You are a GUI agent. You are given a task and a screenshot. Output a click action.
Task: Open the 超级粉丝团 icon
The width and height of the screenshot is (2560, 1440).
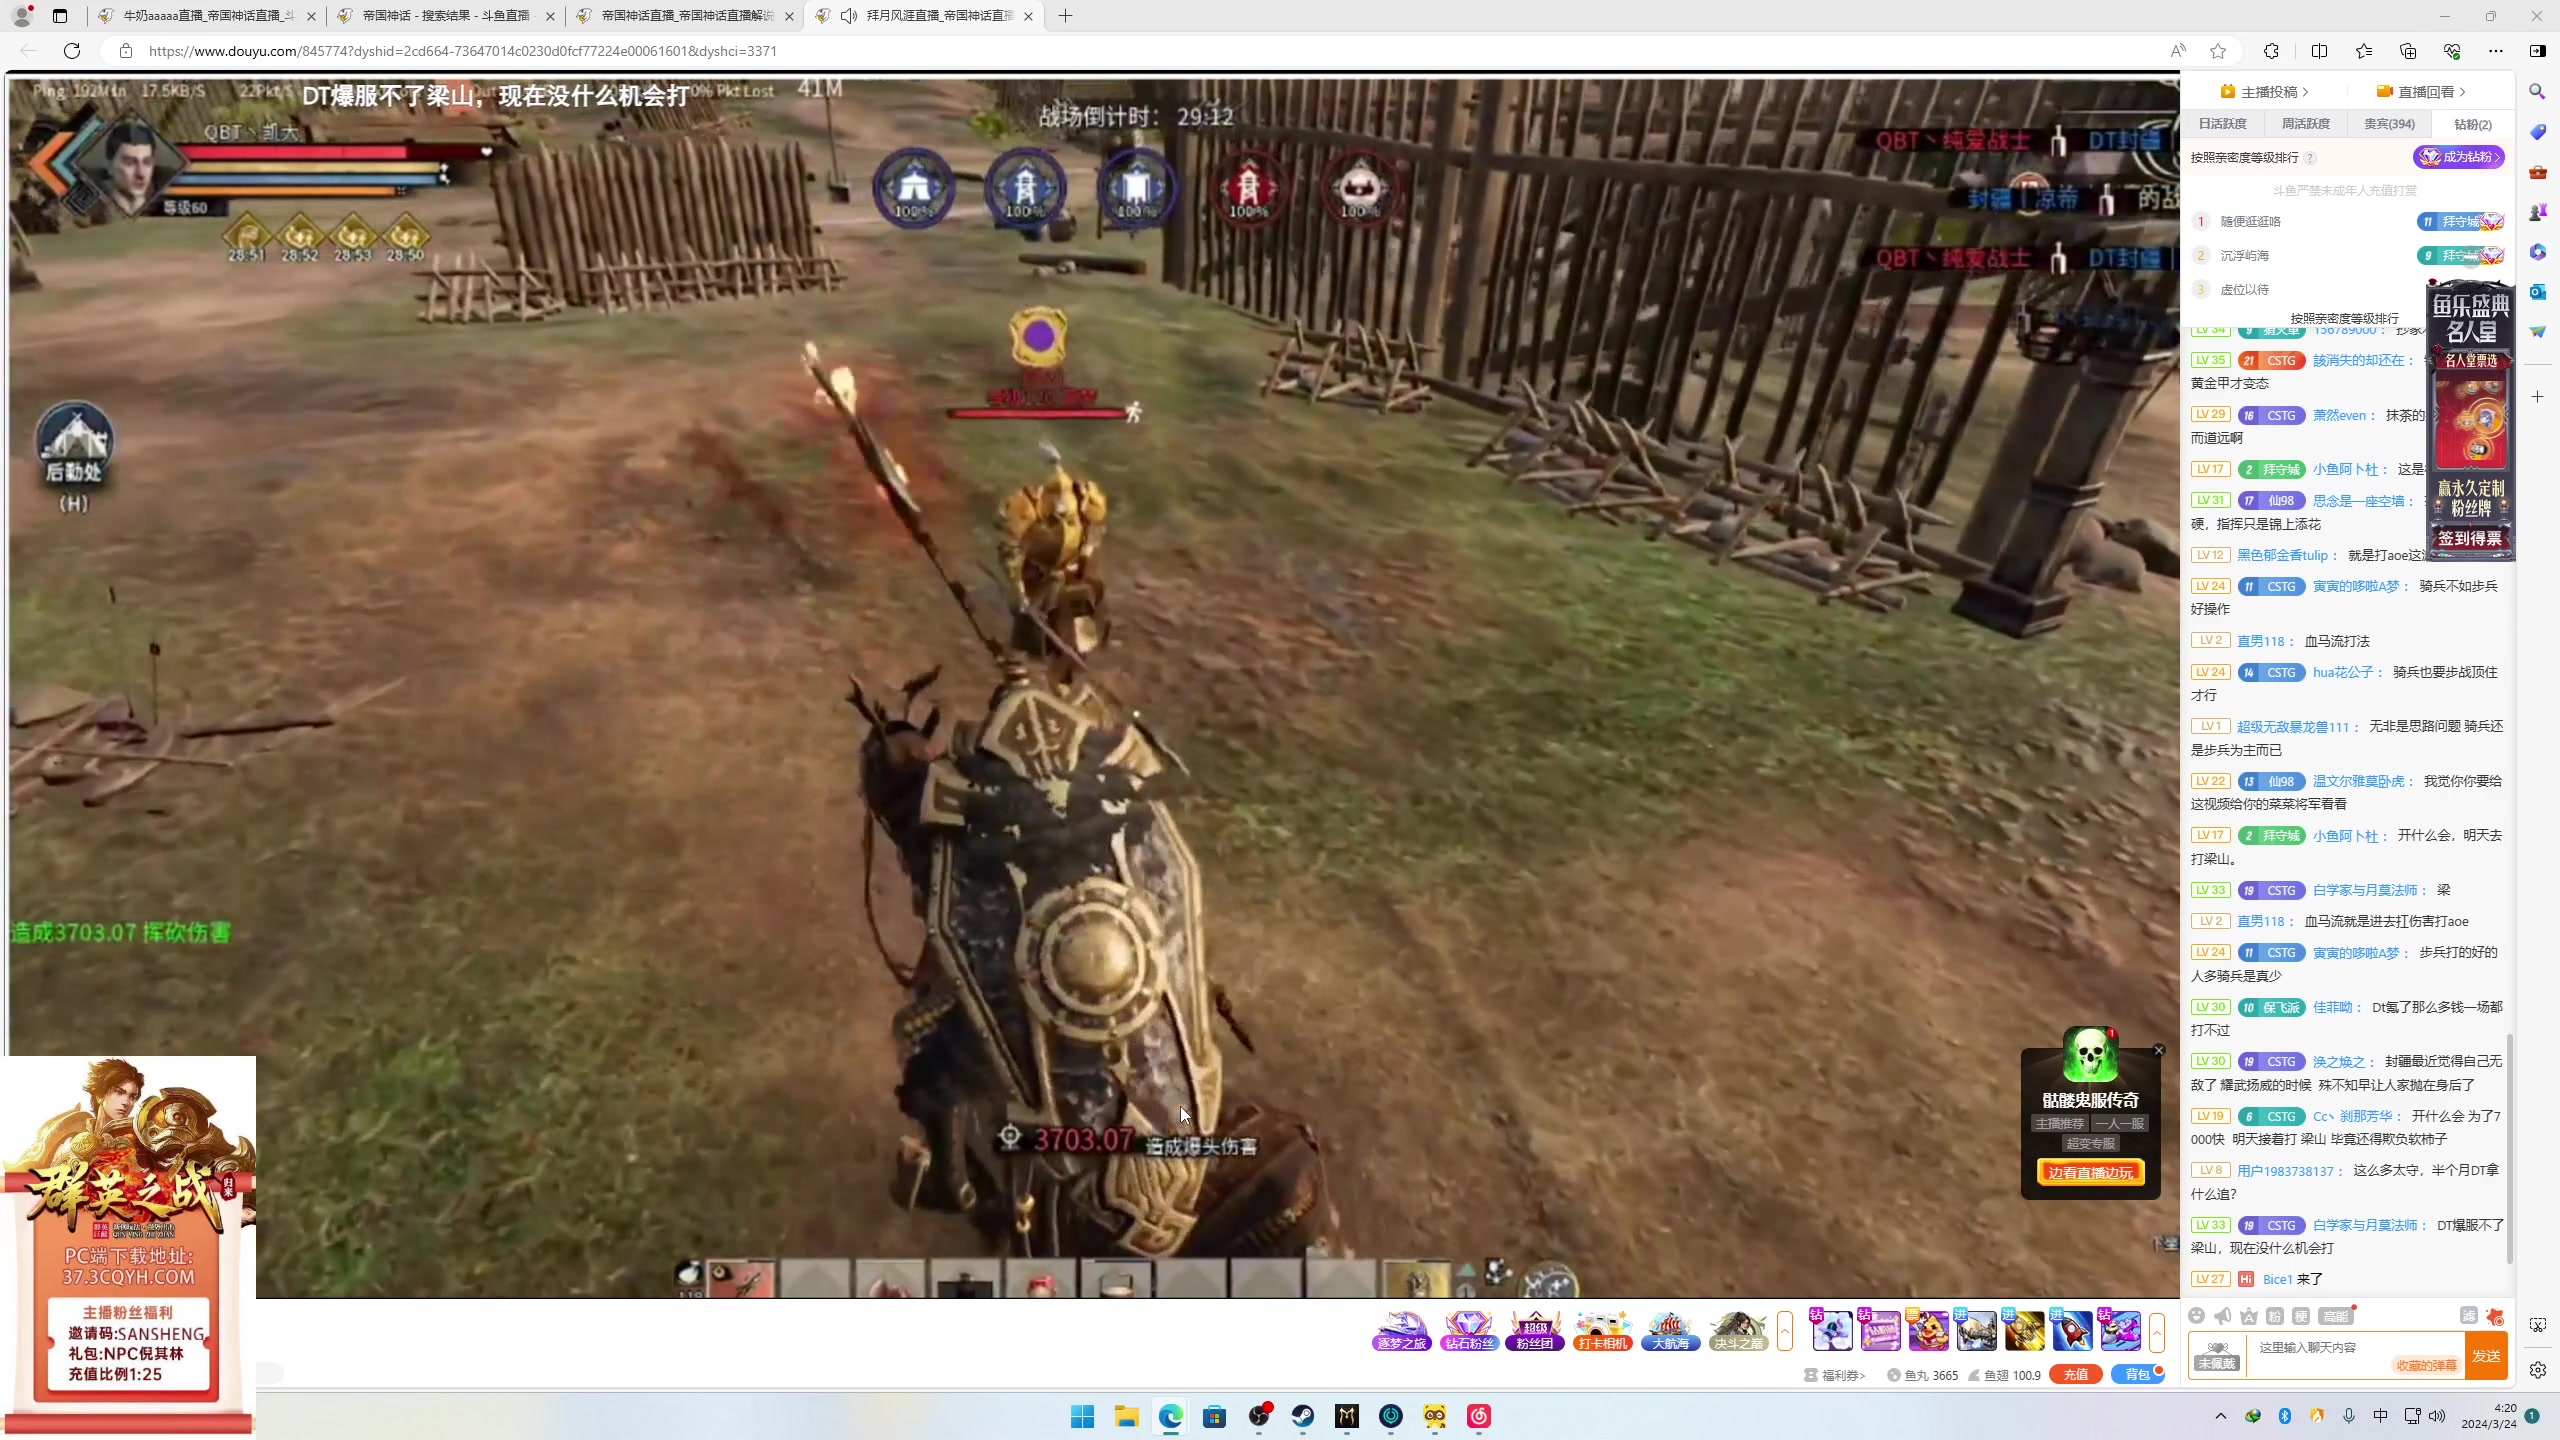click(x=1535, y=1331)
